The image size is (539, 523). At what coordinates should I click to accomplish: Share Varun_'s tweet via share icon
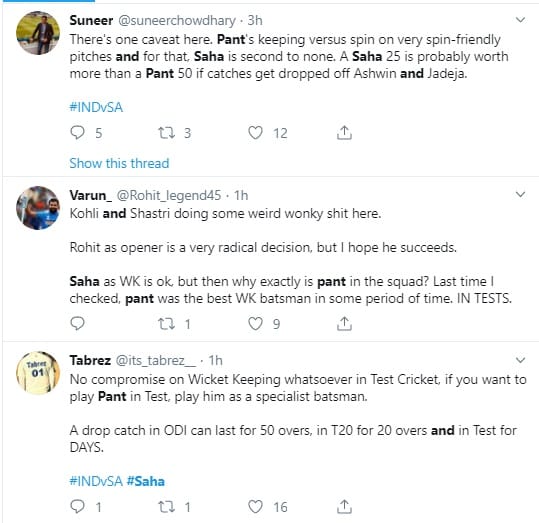click(x=344, y=324)
